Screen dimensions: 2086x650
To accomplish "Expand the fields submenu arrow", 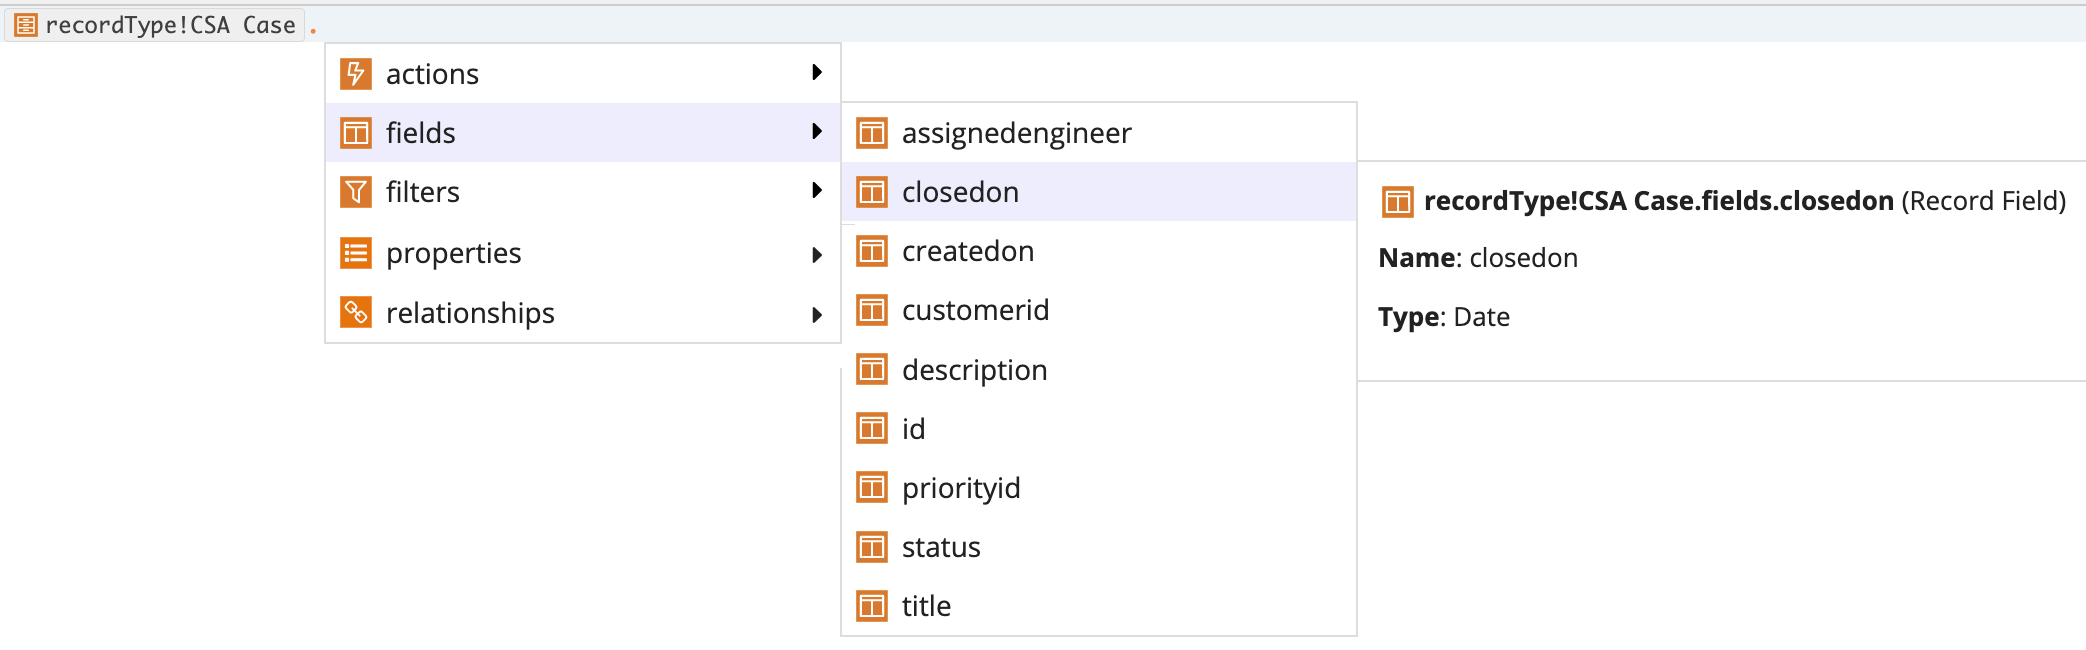I will pos(817,131).
